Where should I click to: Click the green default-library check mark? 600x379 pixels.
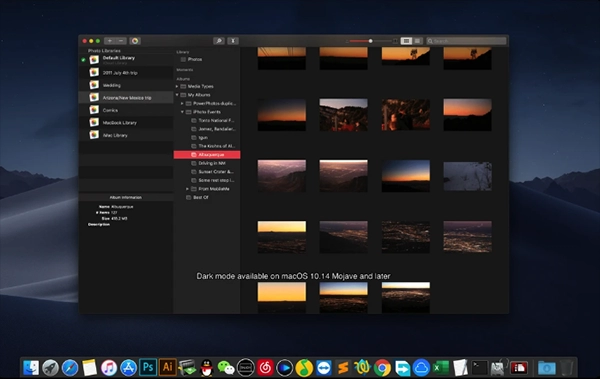pyautogui.click(x=83, y=60)
